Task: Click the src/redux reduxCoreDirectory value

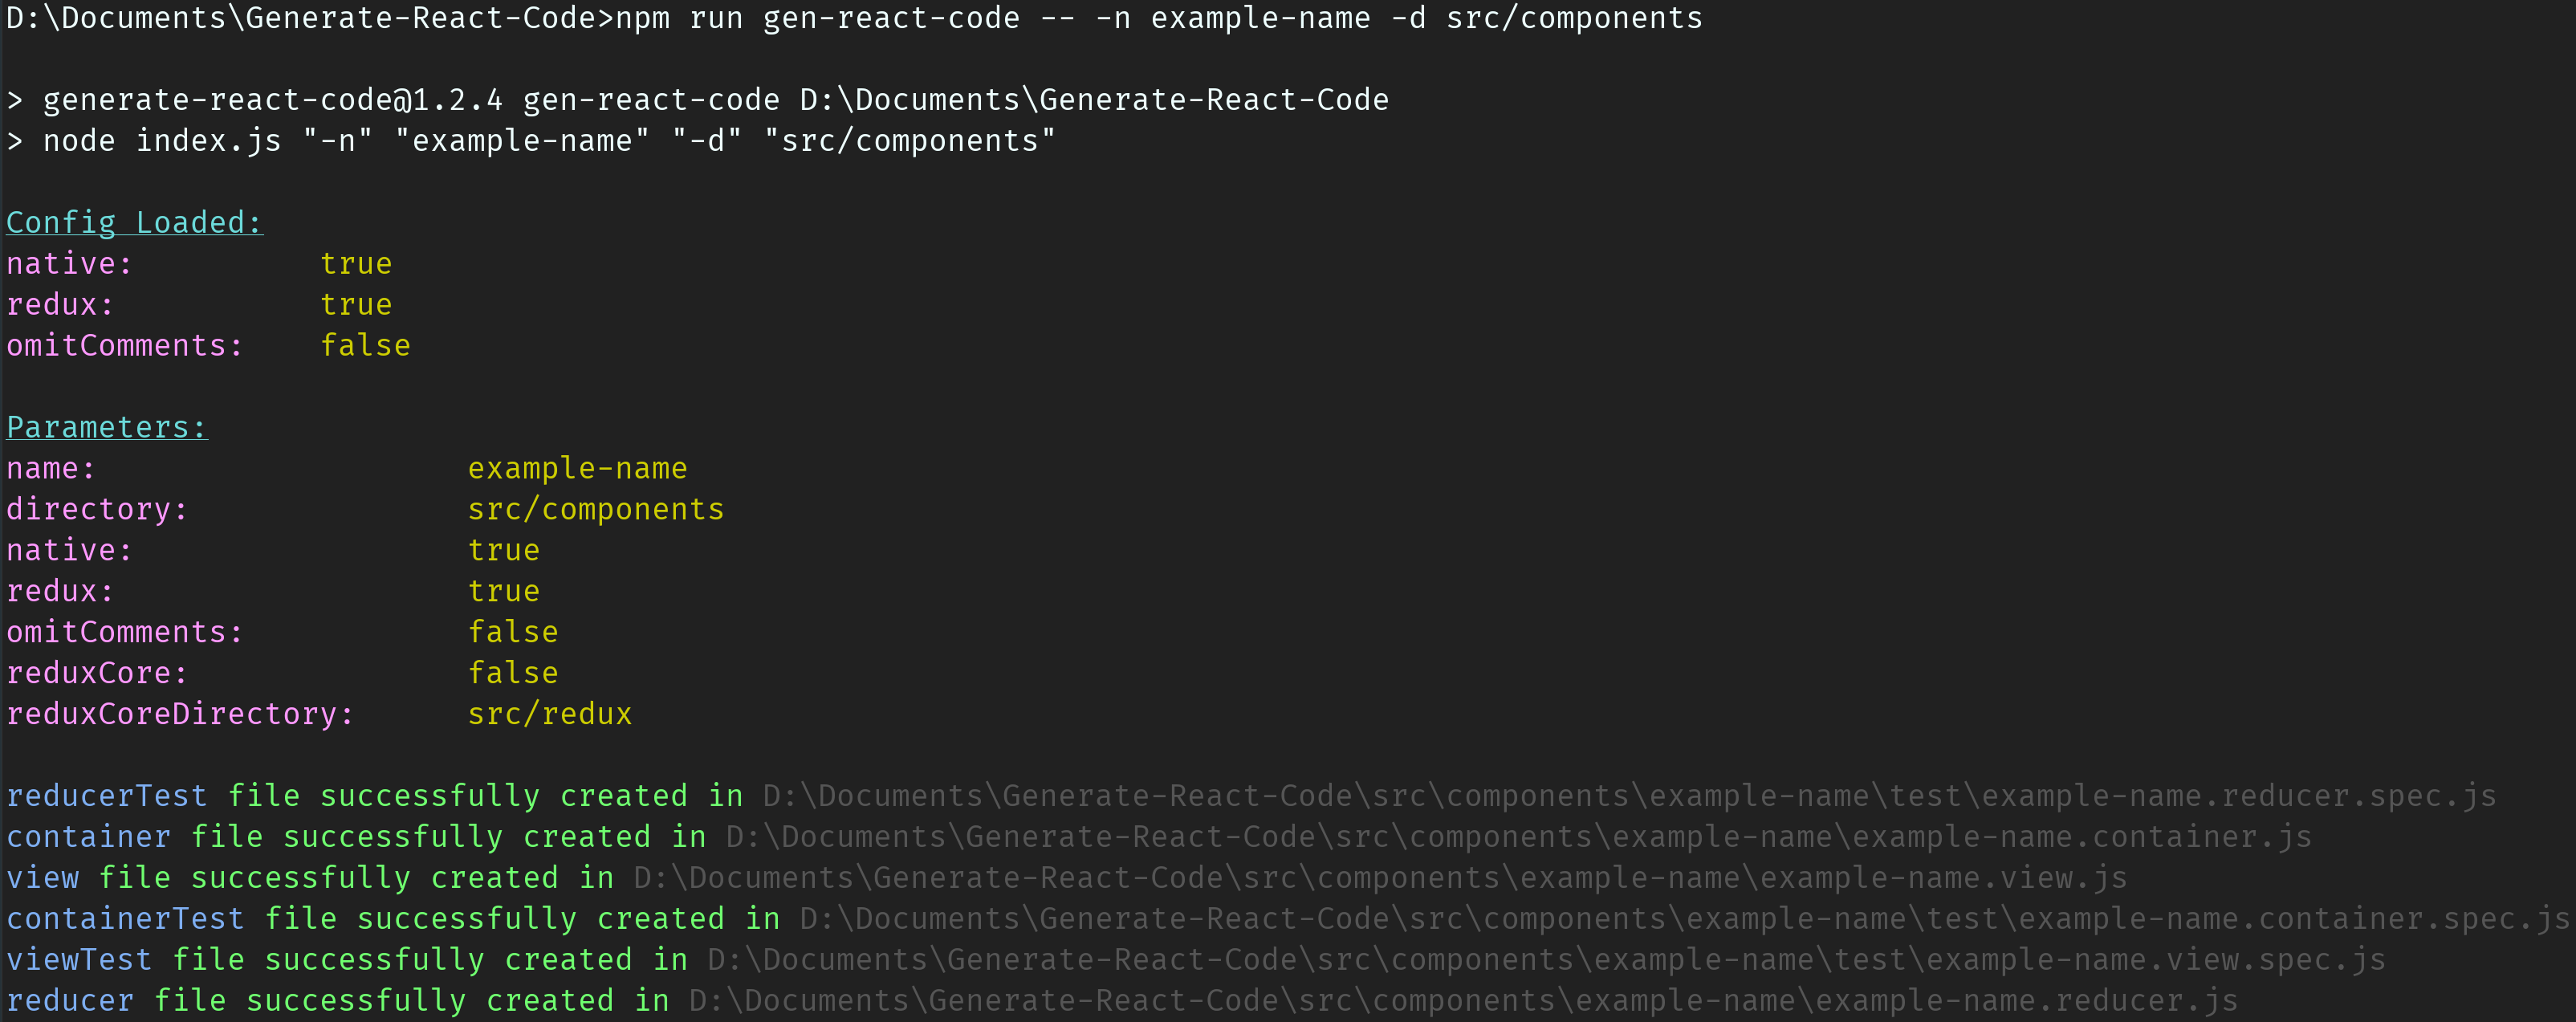Action: coord(549,714)
